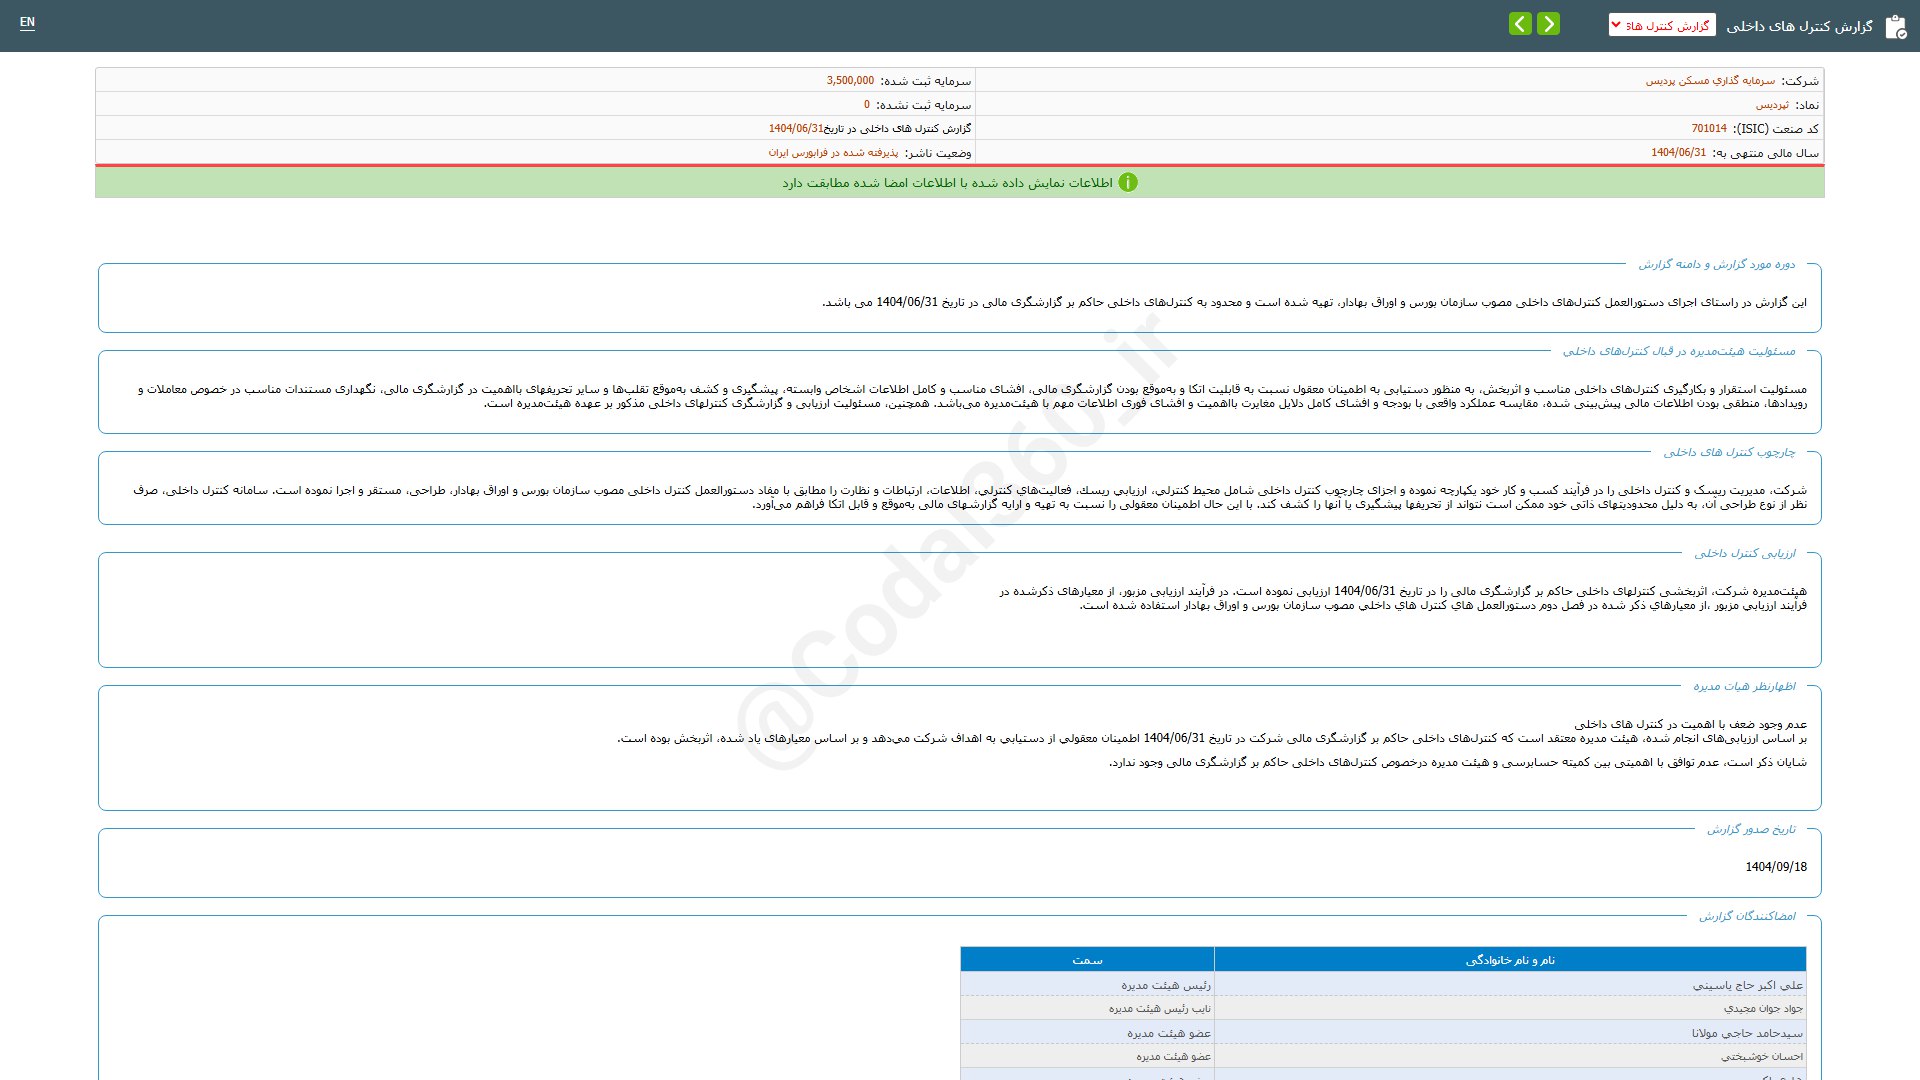
Task: Click registered capital value 3,500,000
Action: pos(850,81)
